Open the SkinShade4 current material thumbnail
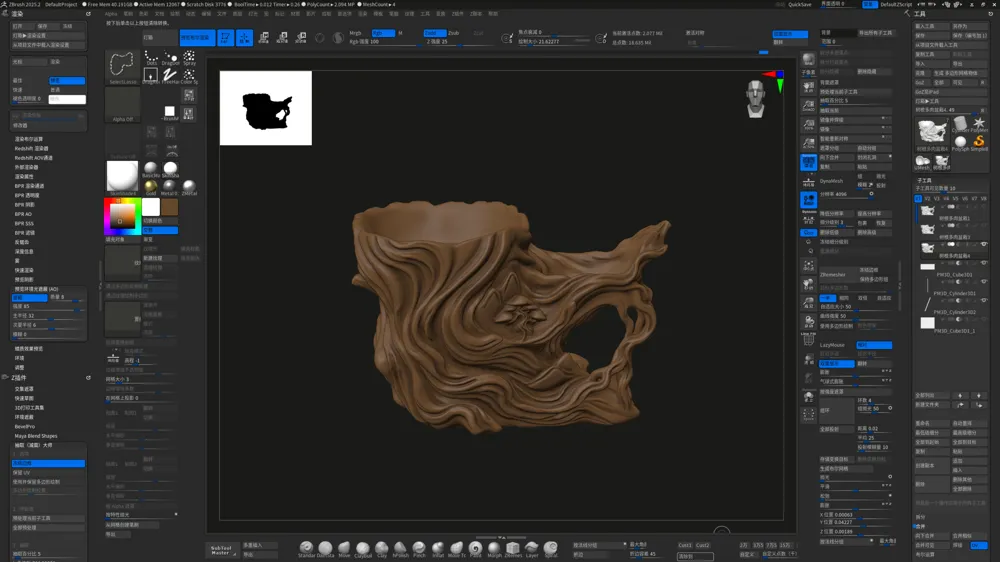 coord(122,178)
